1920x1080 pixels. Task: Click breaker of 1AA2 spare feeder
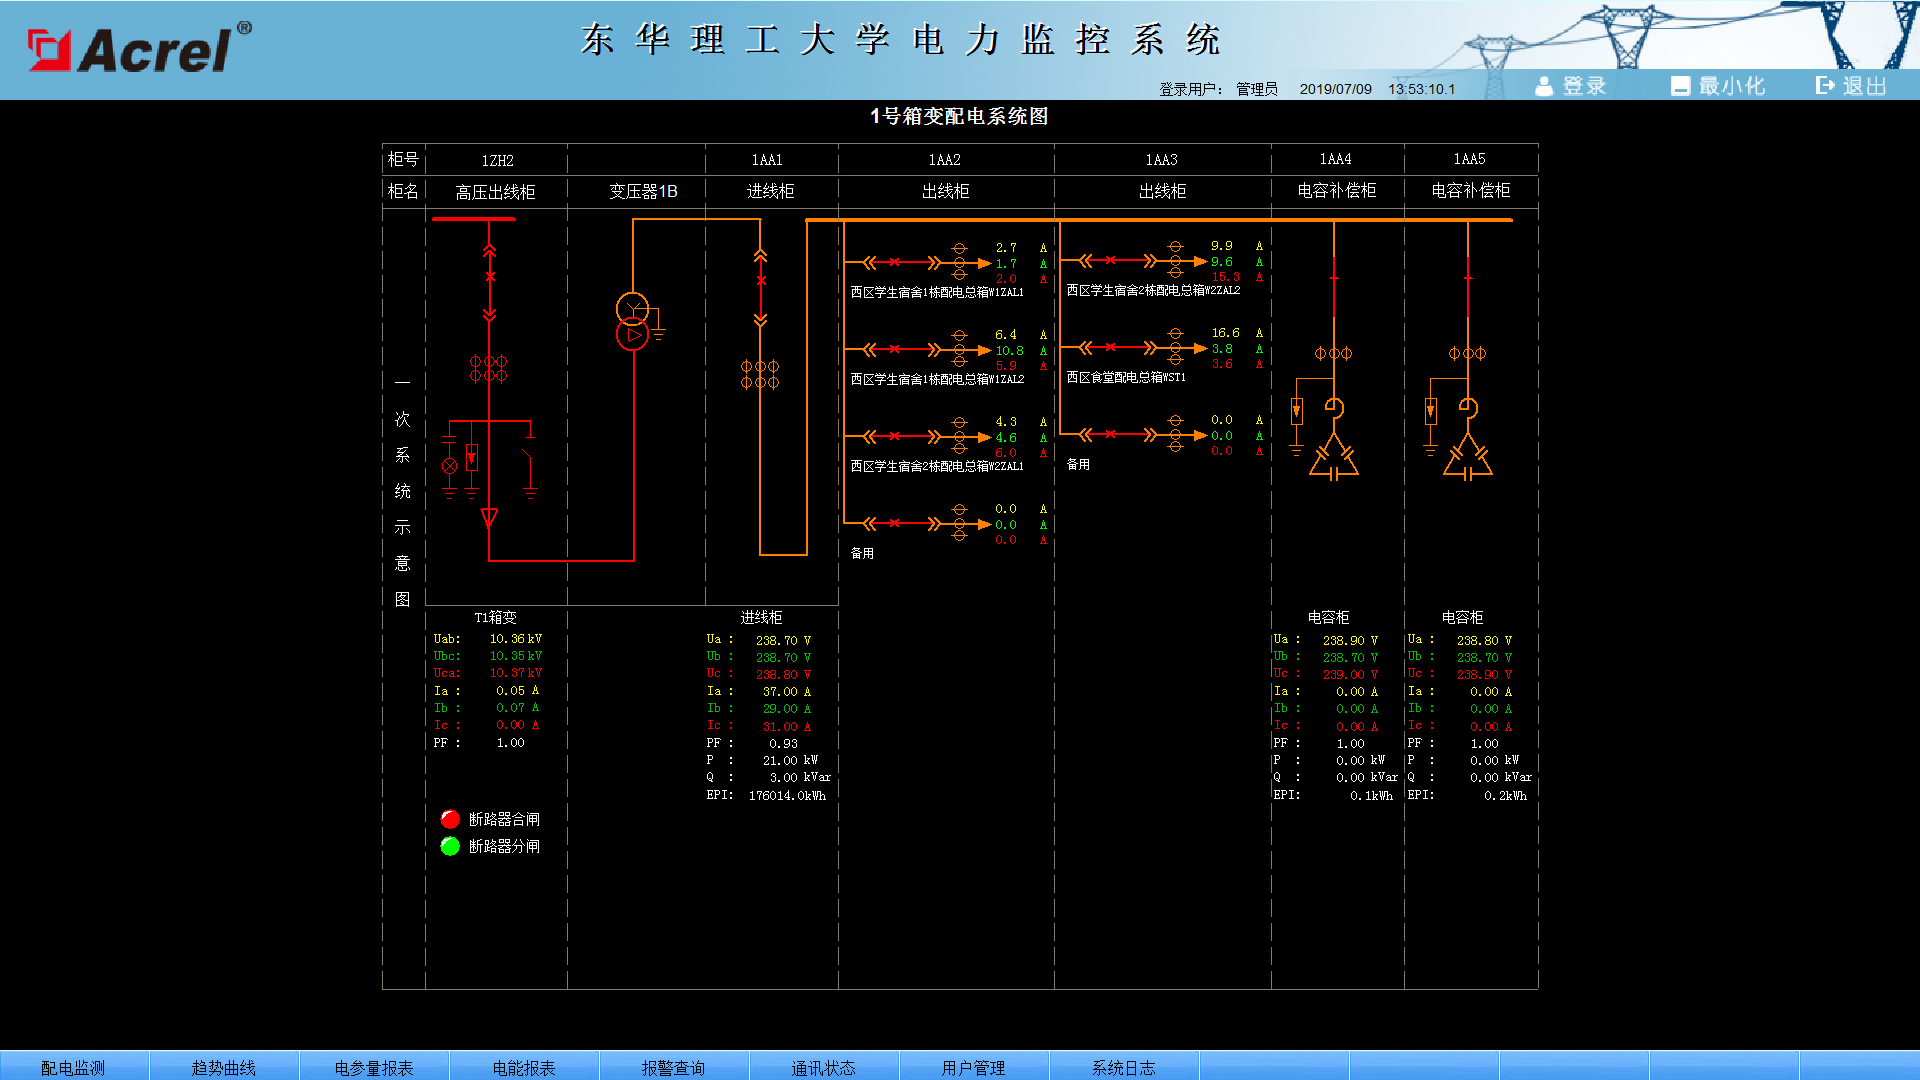coord(895,523)
